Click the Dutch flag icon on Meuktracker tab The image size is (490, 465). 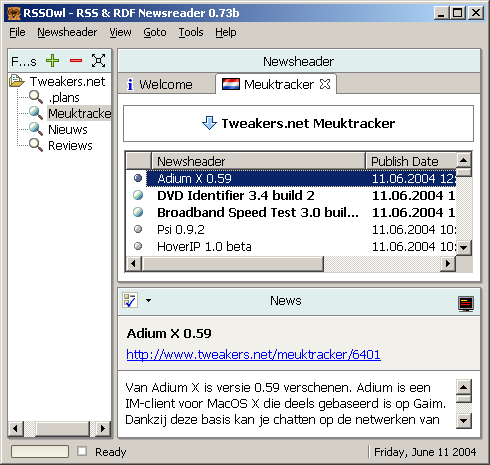click(x=231, y=84)
